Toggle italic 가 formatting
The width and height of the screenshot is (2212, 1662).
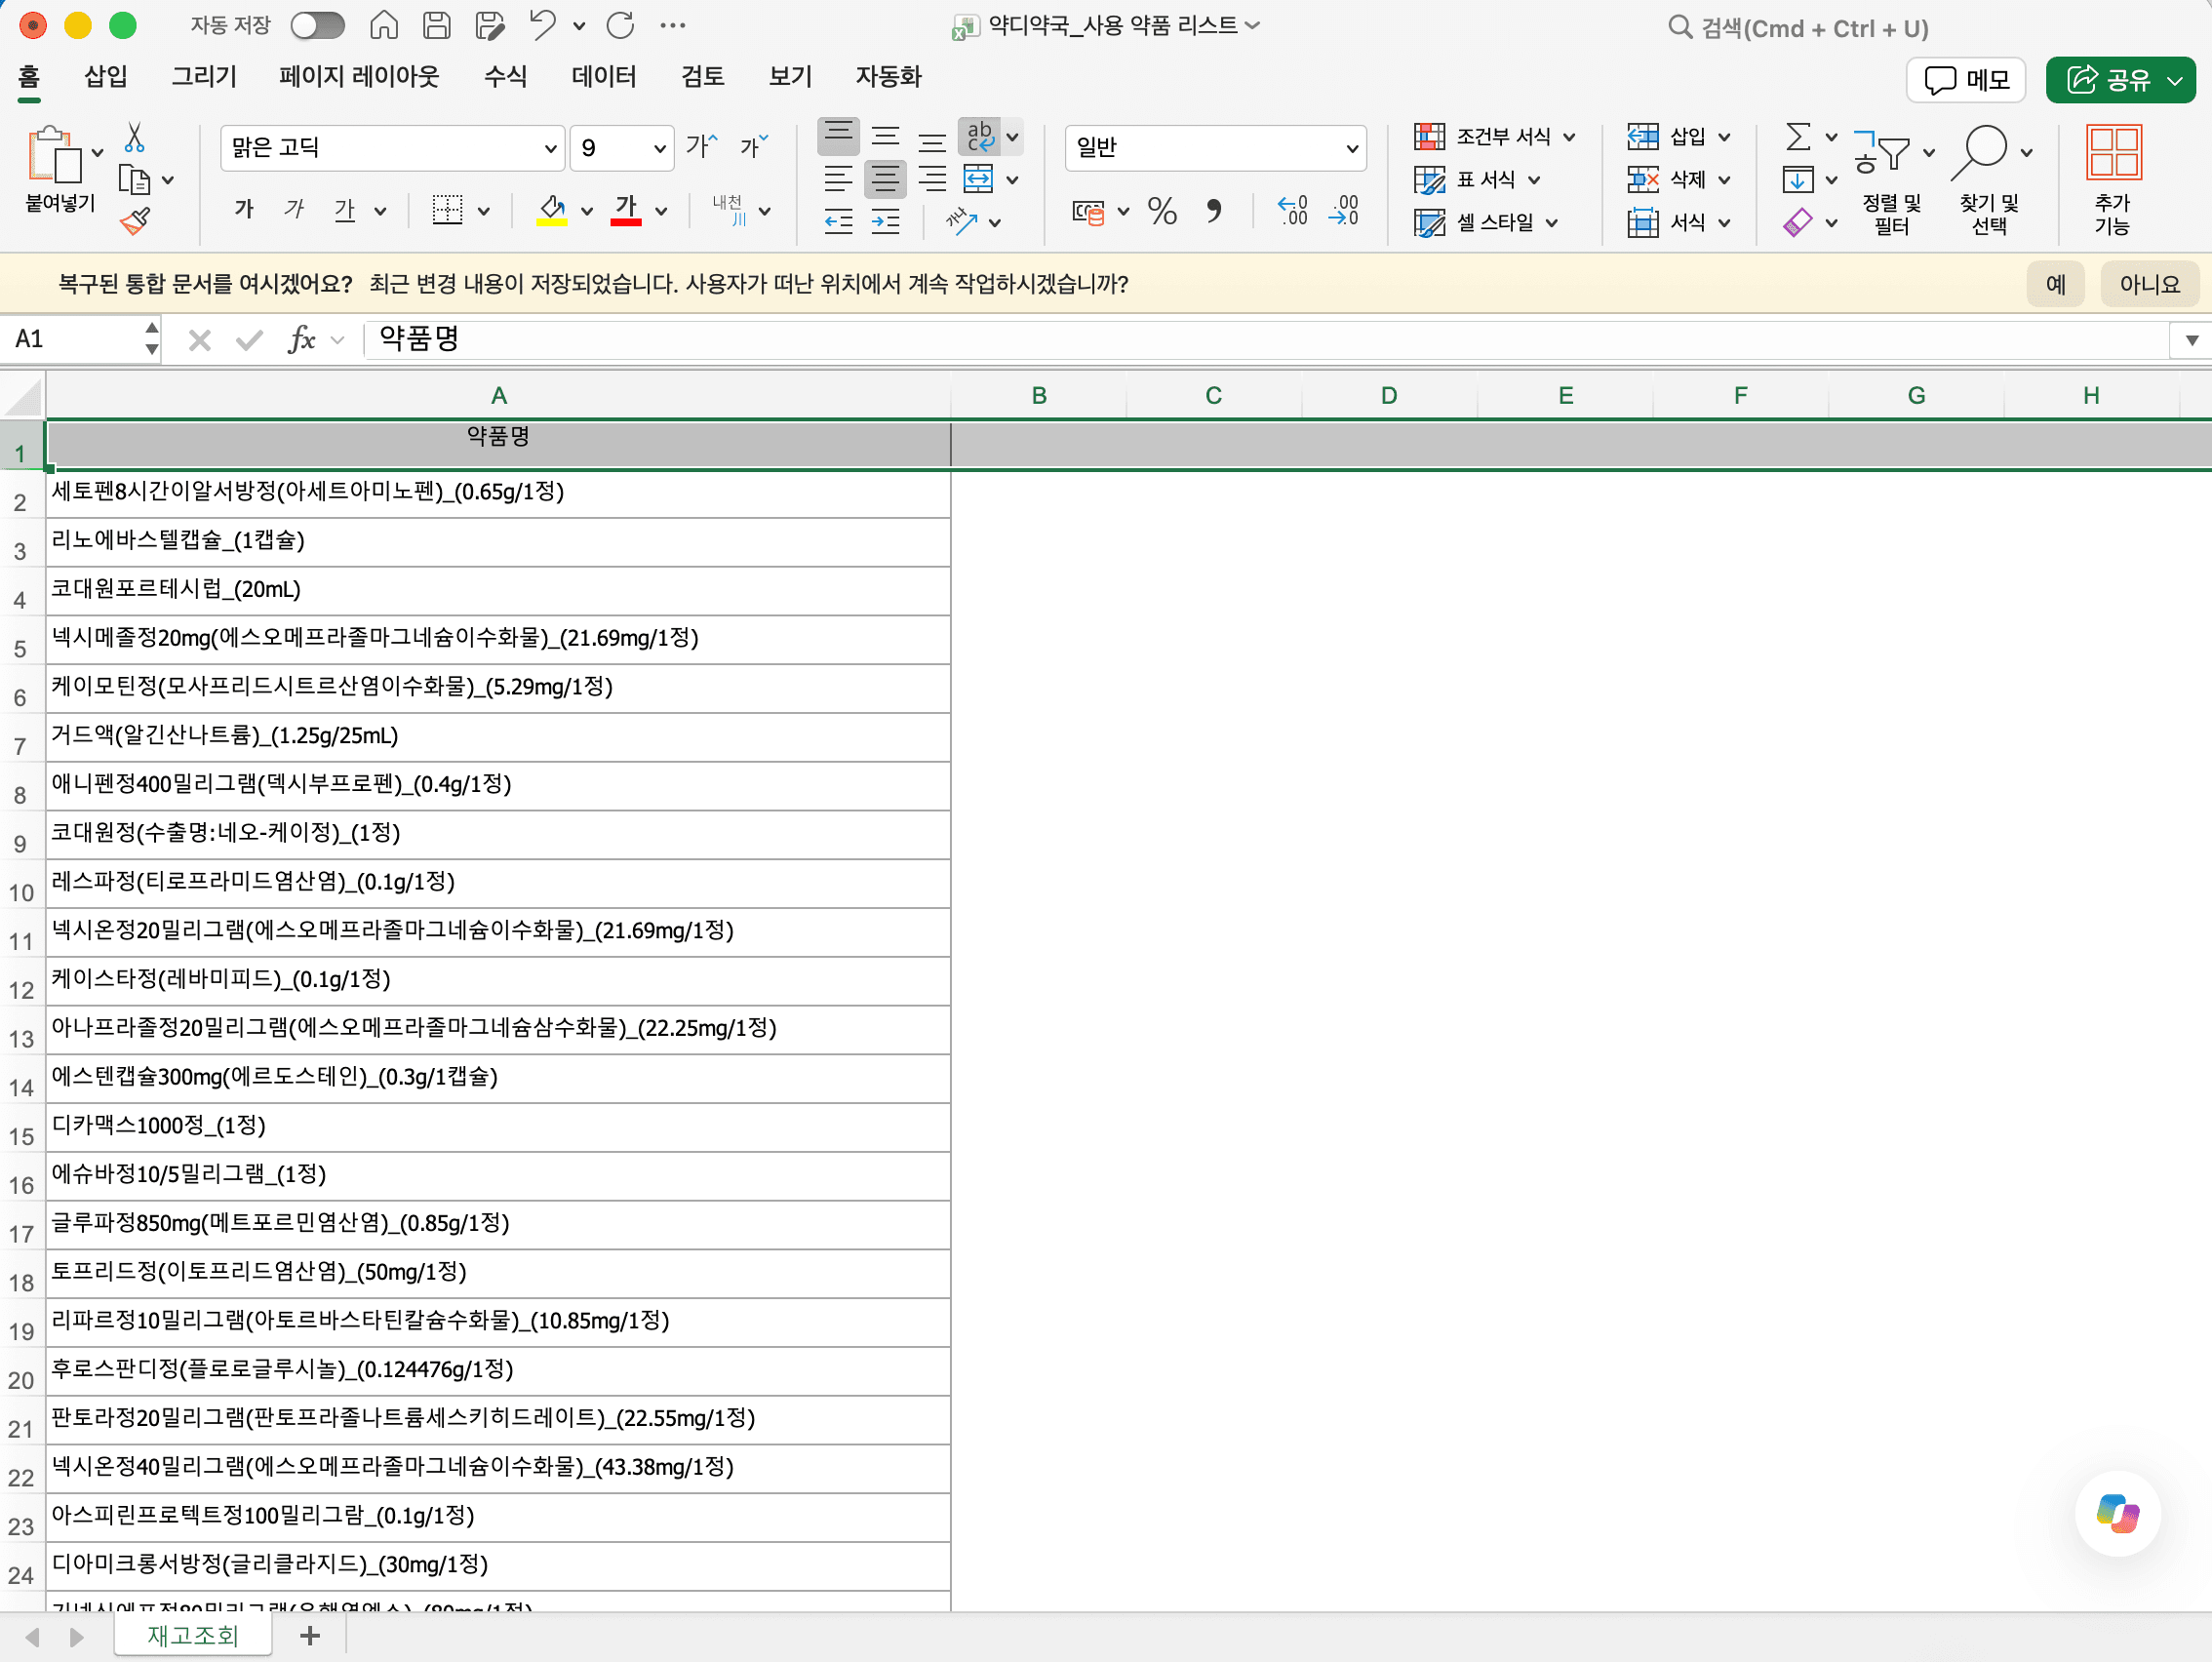(x=294, y=209)
